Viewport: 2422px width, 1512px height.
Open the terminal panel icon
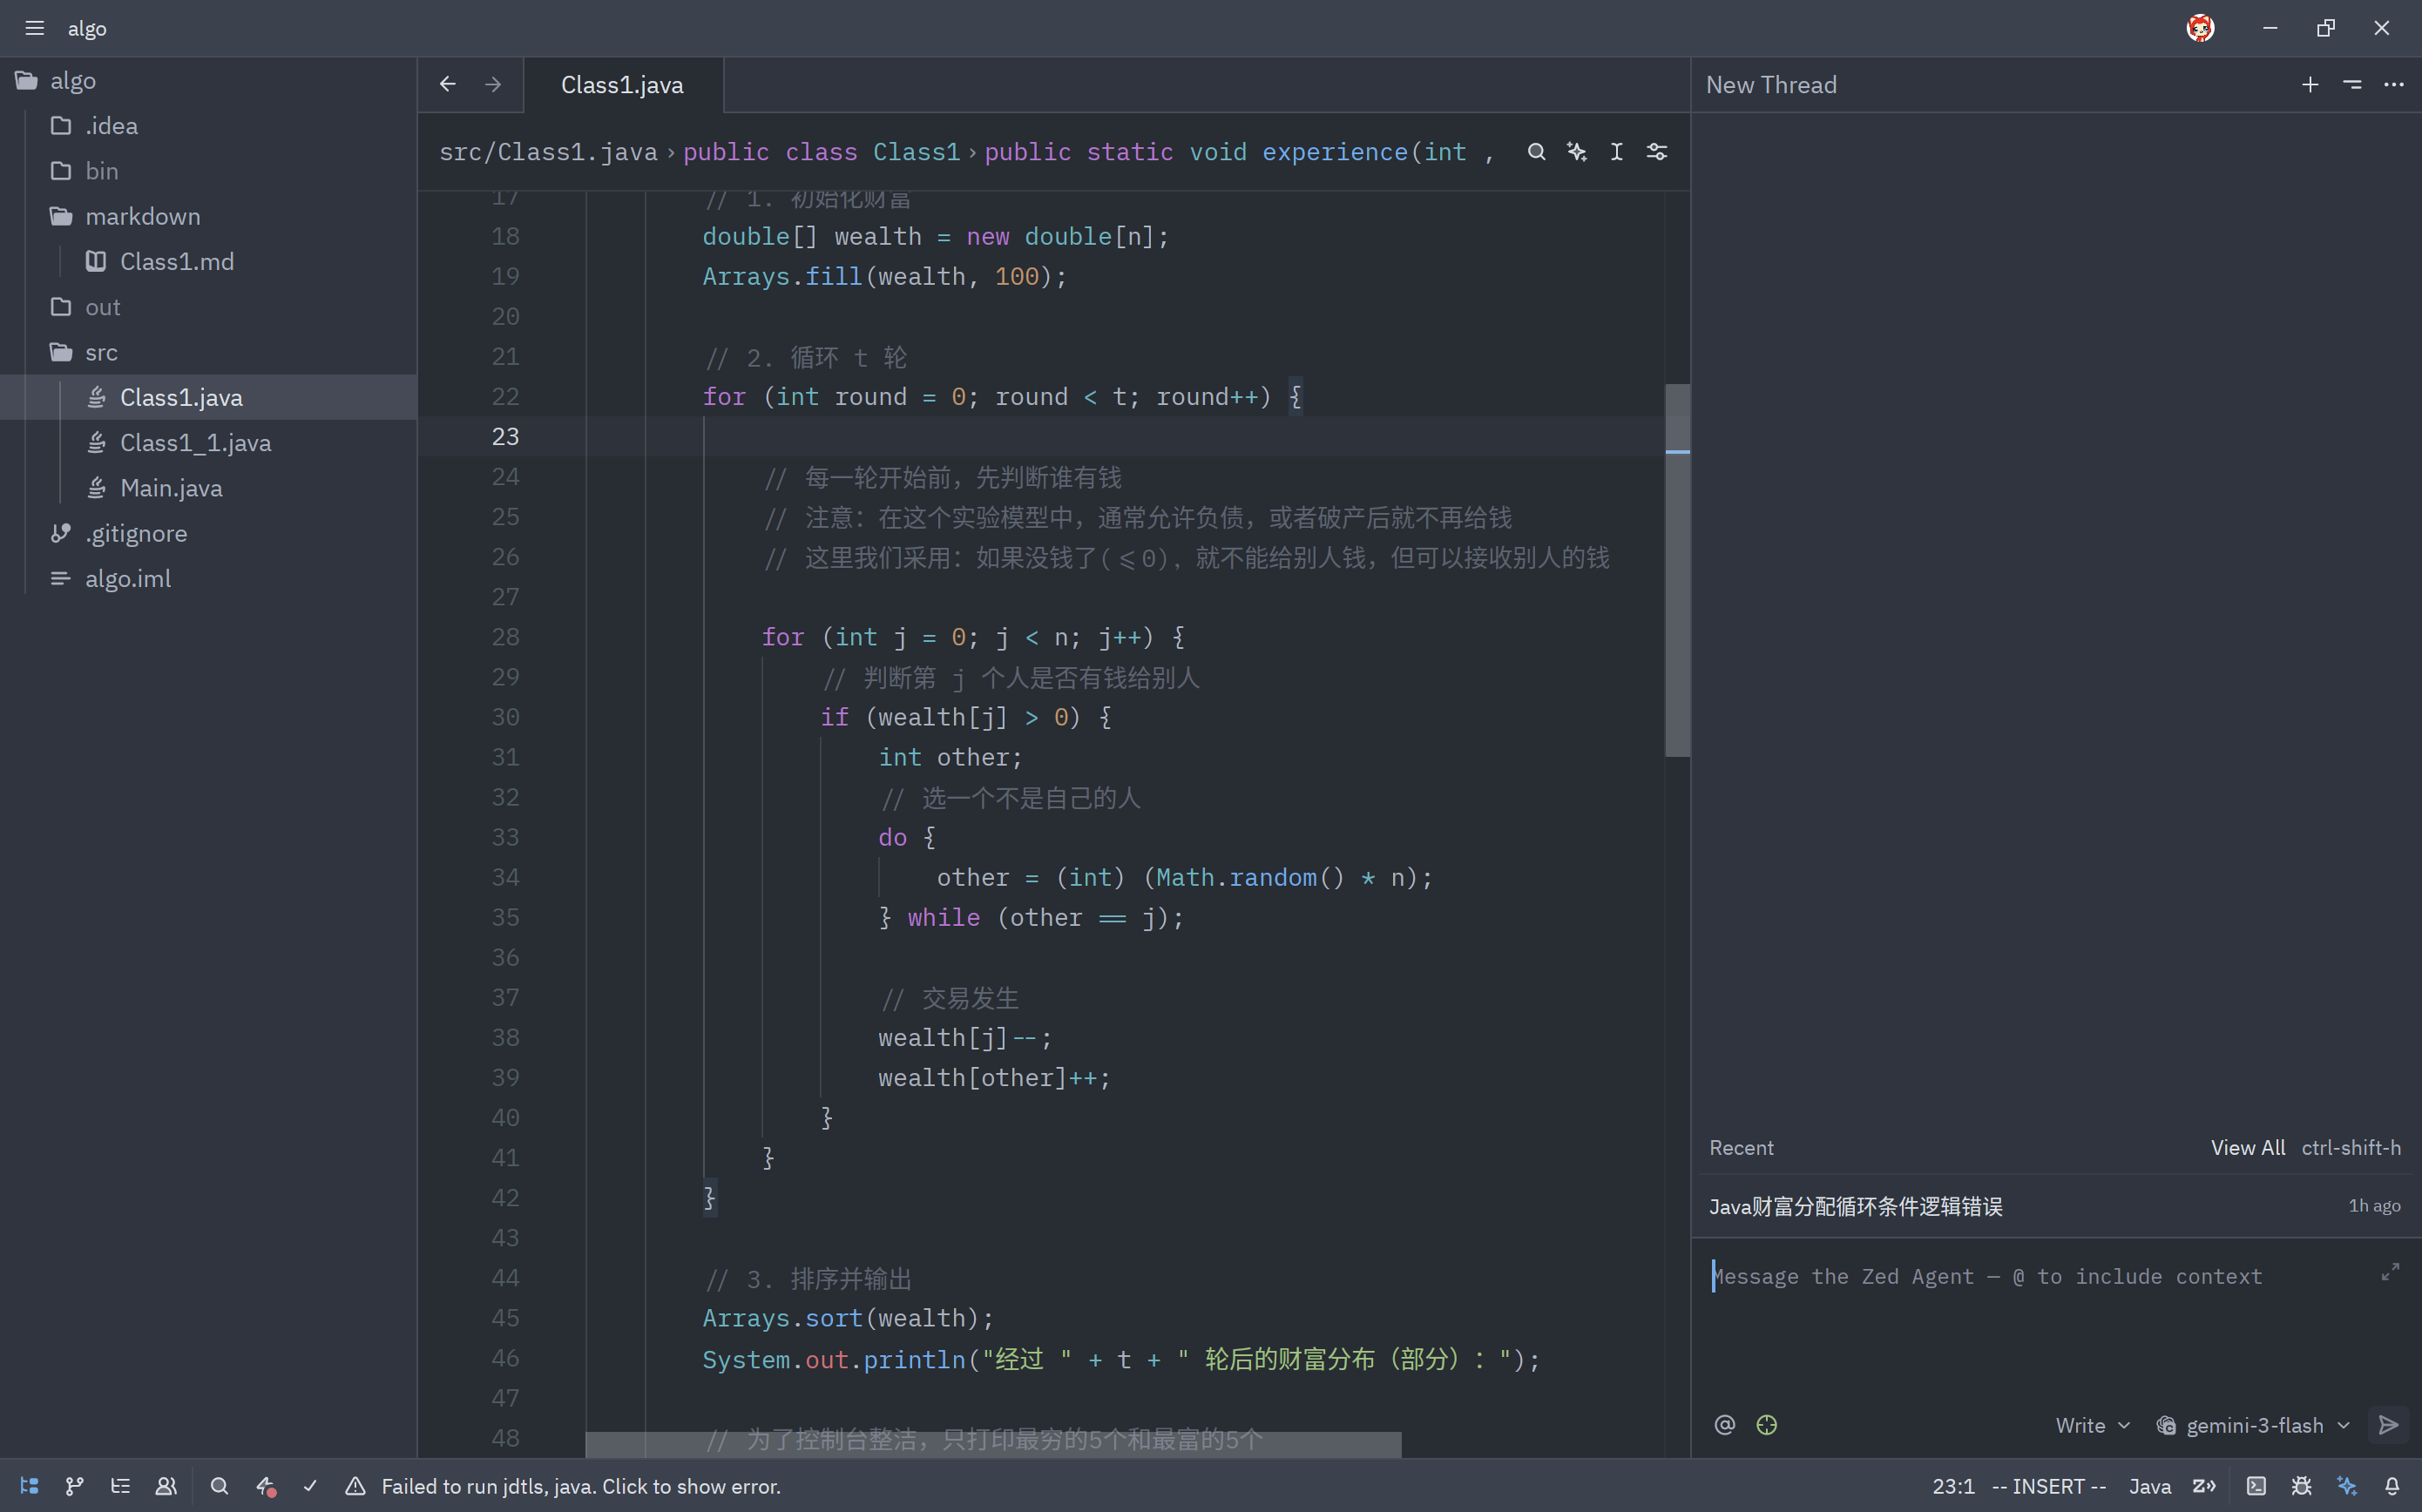point(2256,1486)
